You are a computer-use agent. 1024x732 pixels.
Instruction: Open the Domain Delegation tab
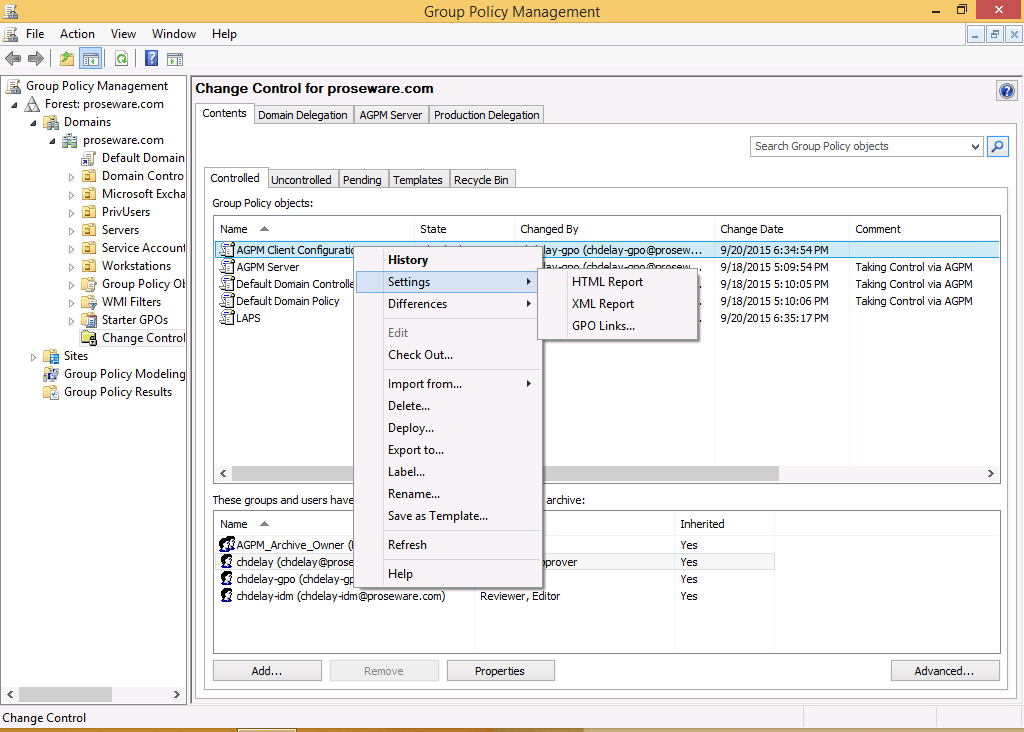[303, 115]
